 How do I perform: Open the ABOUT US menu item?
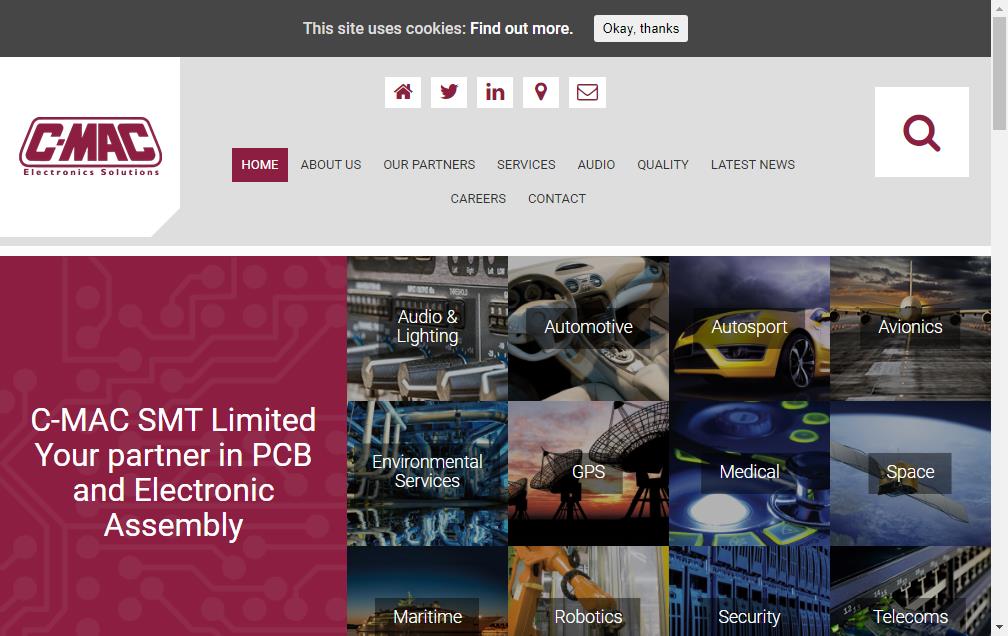tap(331, 165)
